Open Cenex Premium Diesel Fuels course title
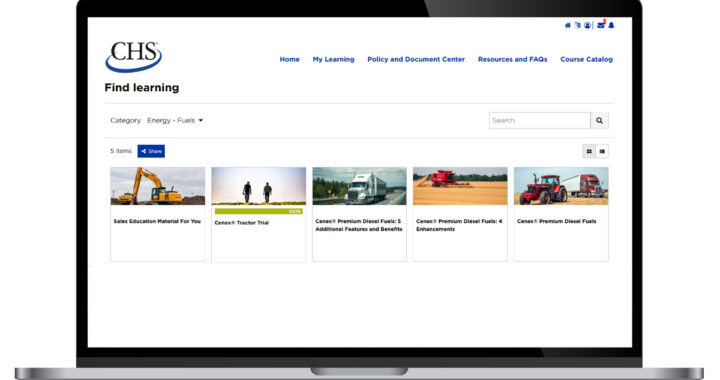 (x=557, y=221)
